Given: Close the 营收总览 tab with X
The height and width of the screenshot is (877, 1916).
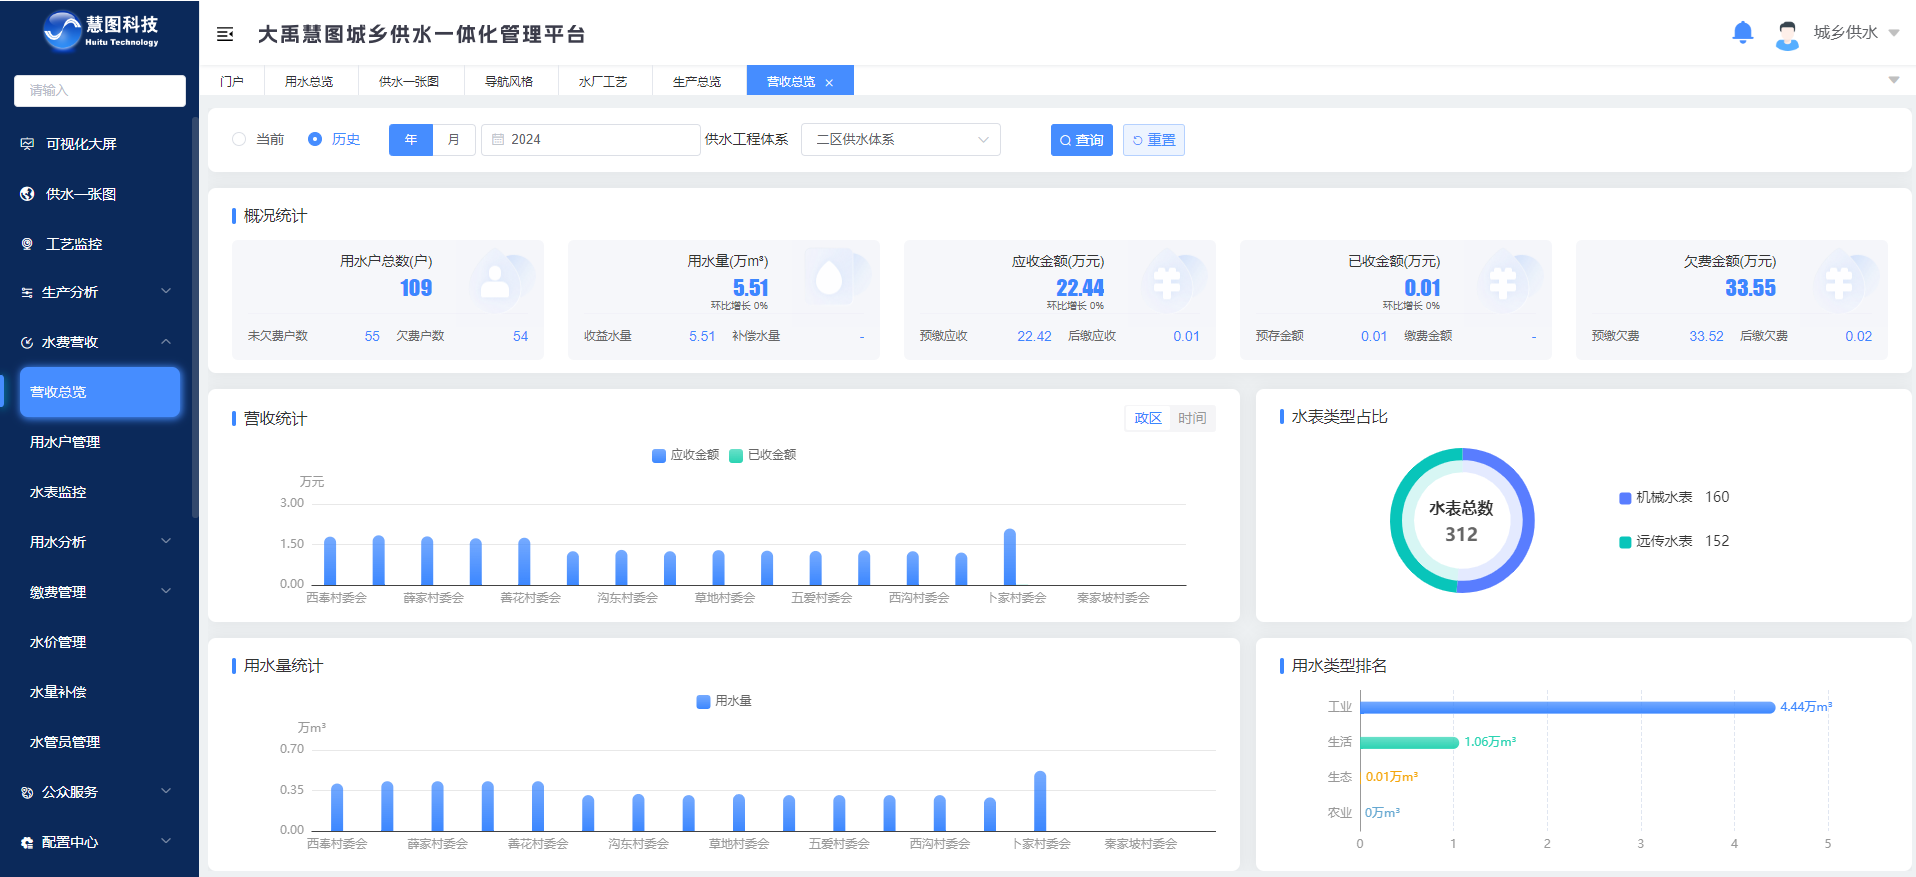Looking at the screenshot, I should click(x=829, y=83).
